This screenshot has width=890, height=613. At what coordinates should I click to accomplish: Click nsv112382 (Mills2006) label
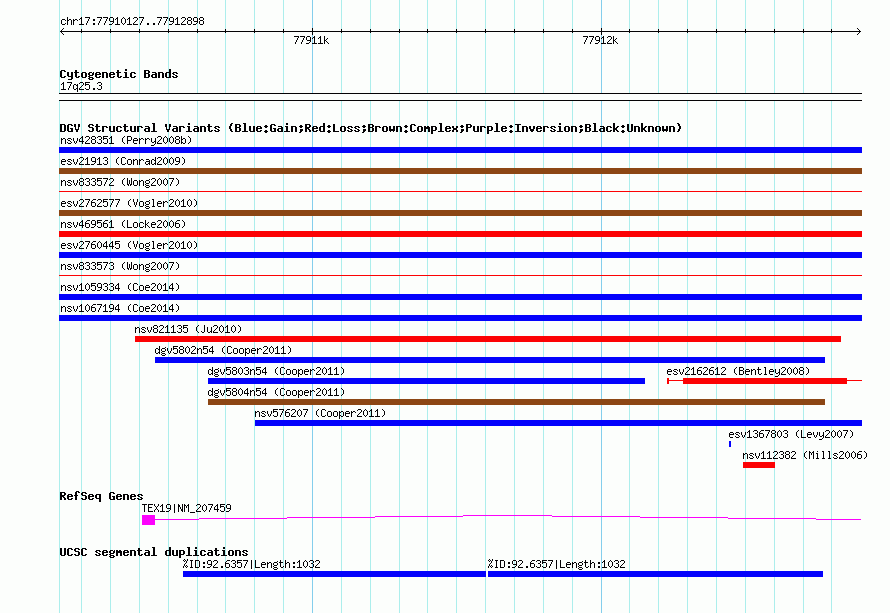805,455
